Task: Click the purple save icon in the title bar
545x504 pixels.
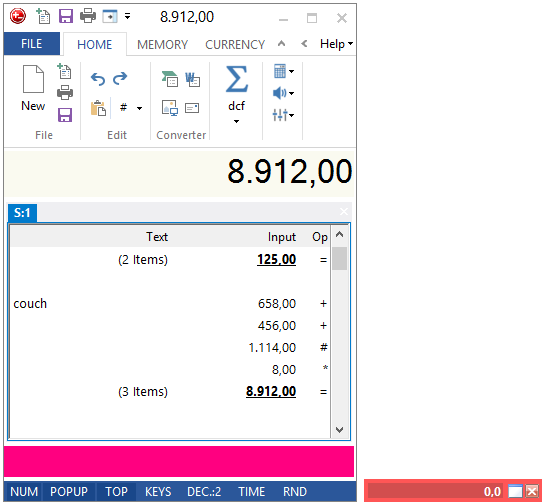Action: (66, 16)
